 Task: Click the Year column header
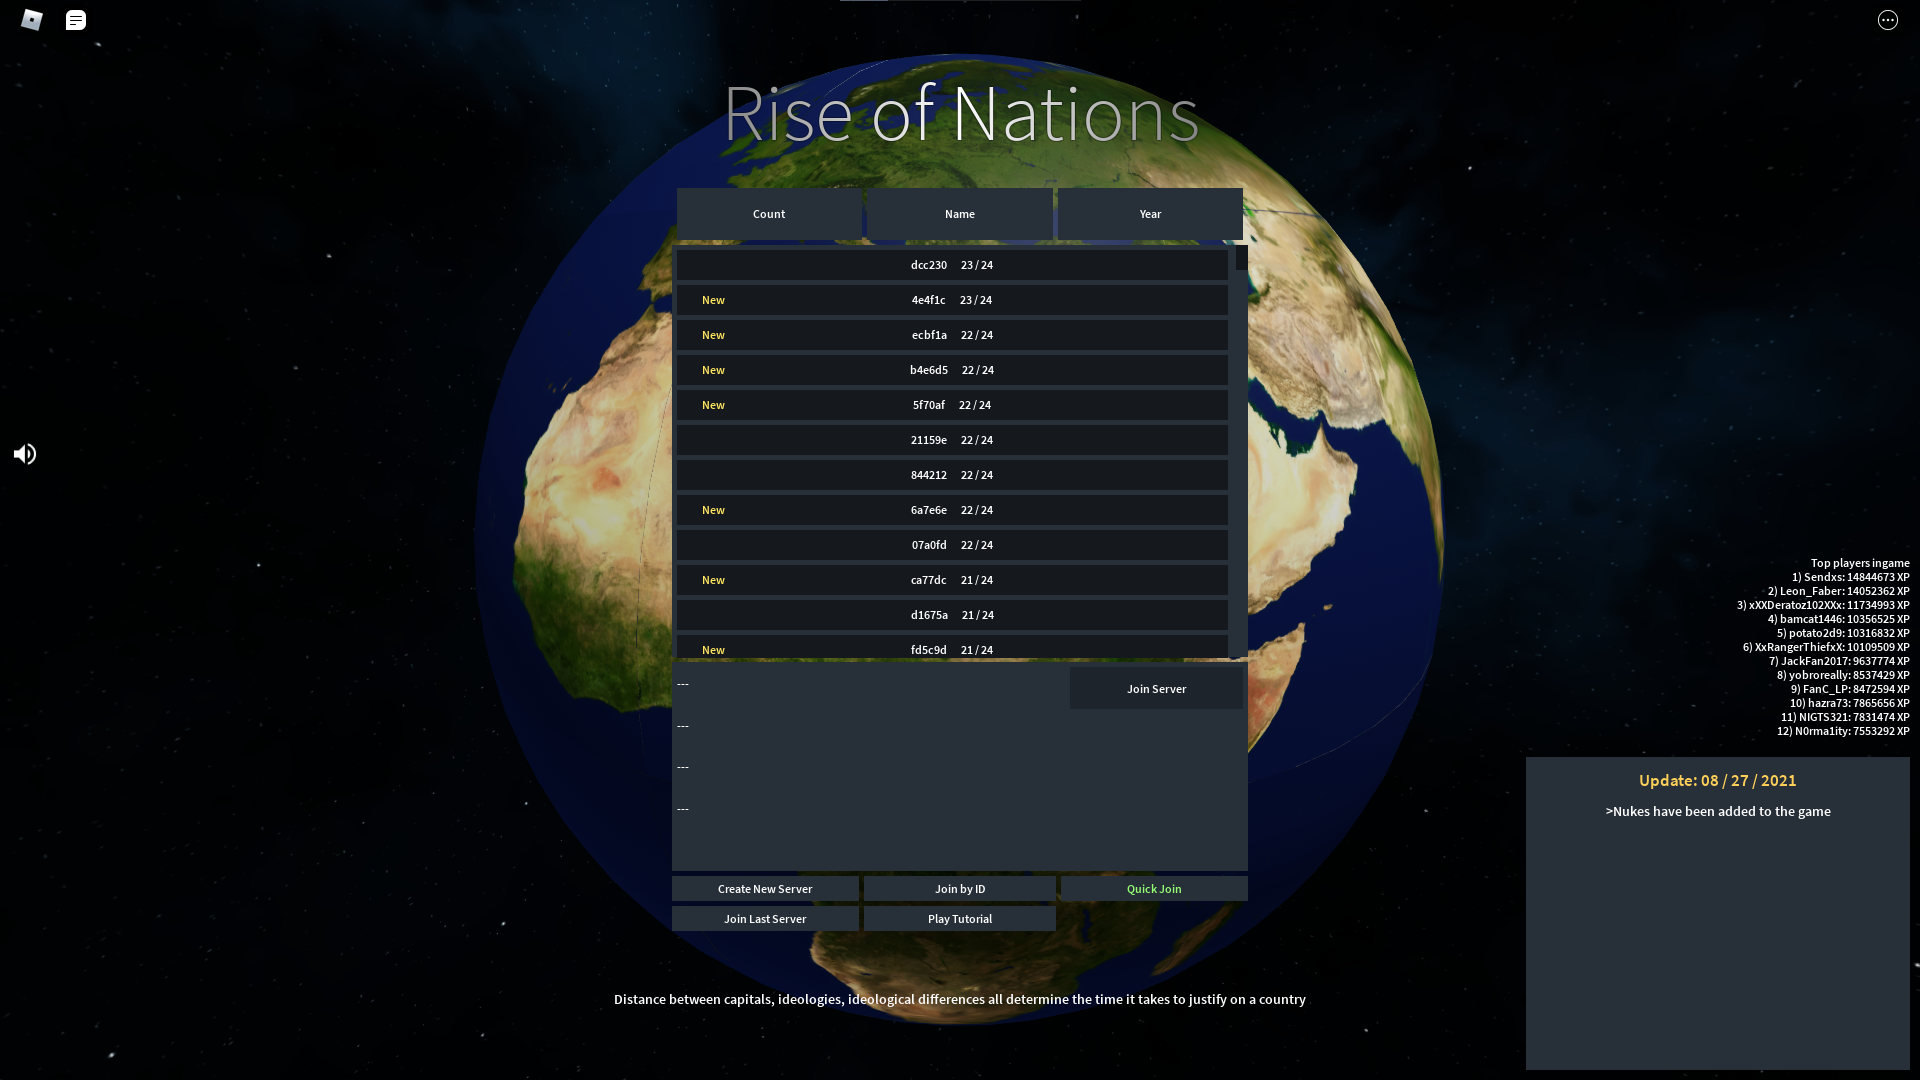click(1150, 212)
